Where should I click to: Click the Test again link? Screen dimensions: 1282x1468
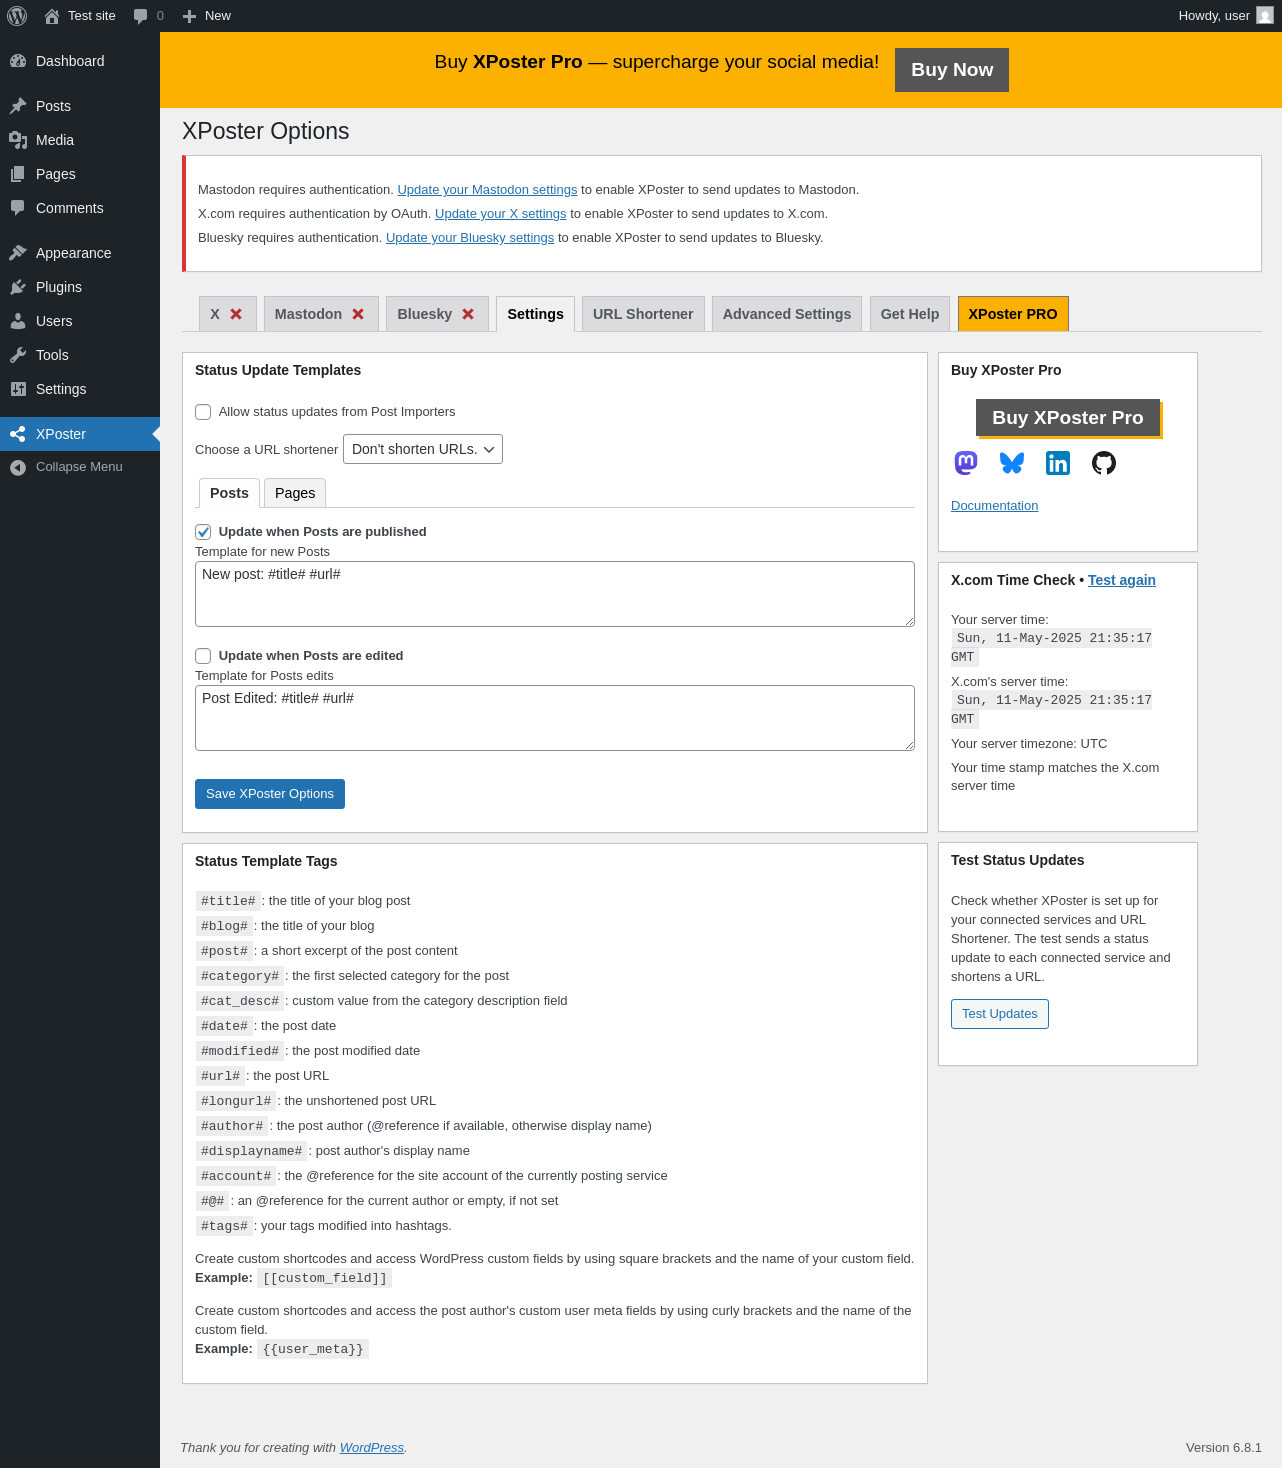click(1122, 580)
